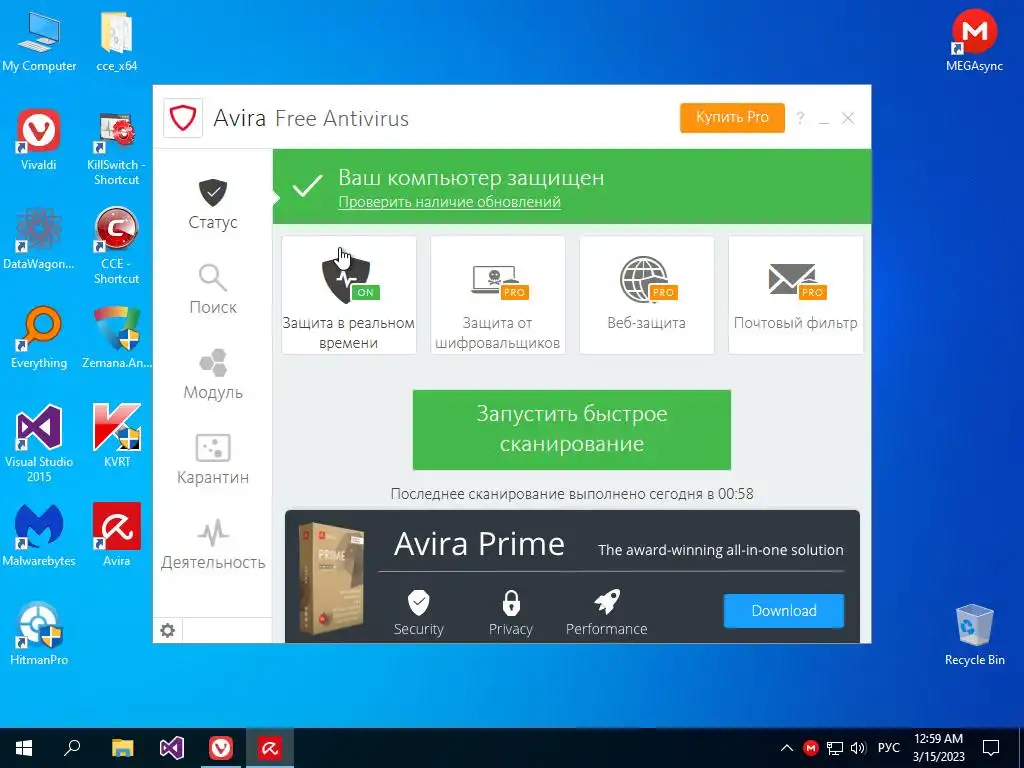1024x768 pixels.
Task: Open the Windows Start menu
Action: click(24, 748)
